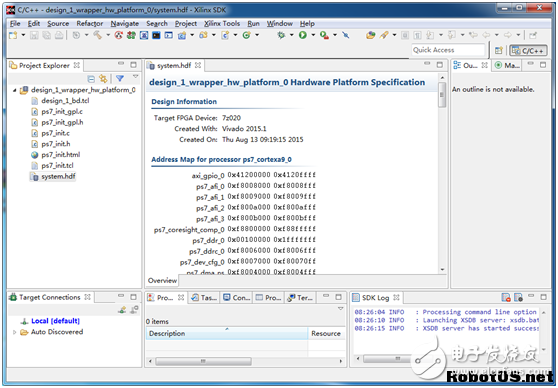Open Project Explorer view menu triangle
Image resolution: width=558 pixels, height=388 pixels.
pos(136,77)
